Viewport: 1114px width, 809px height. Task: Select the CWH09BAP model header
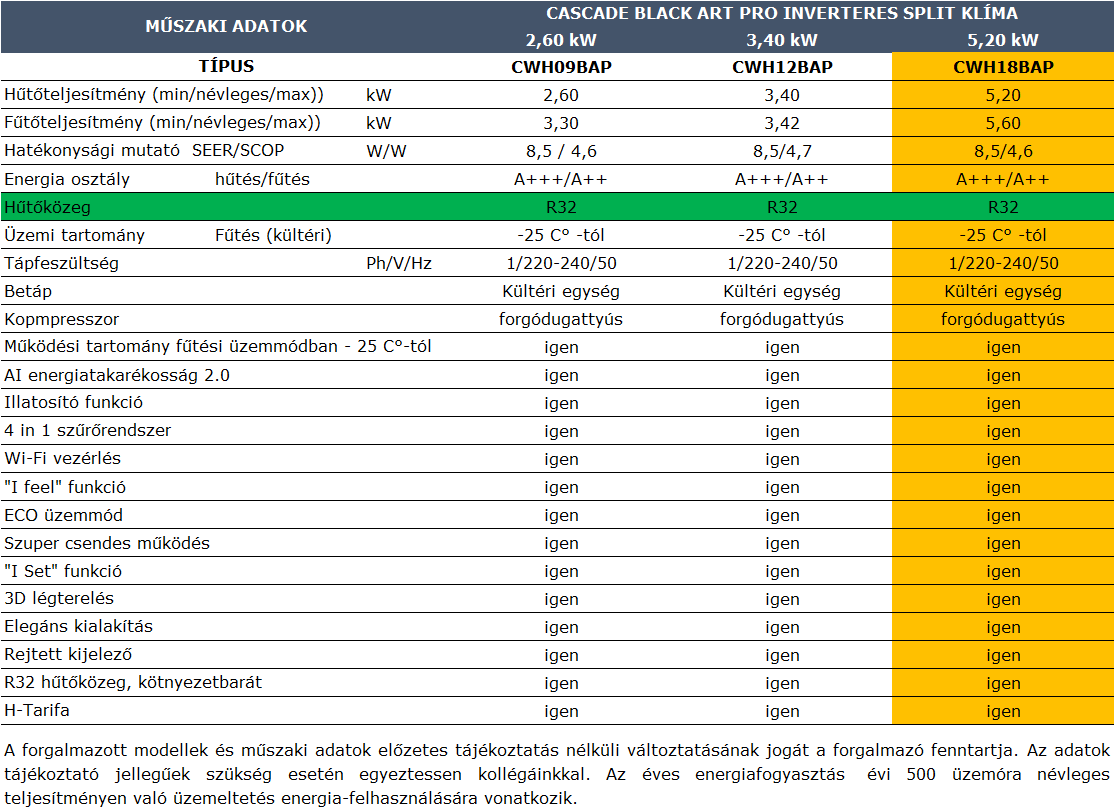click(x=561, y=67)
